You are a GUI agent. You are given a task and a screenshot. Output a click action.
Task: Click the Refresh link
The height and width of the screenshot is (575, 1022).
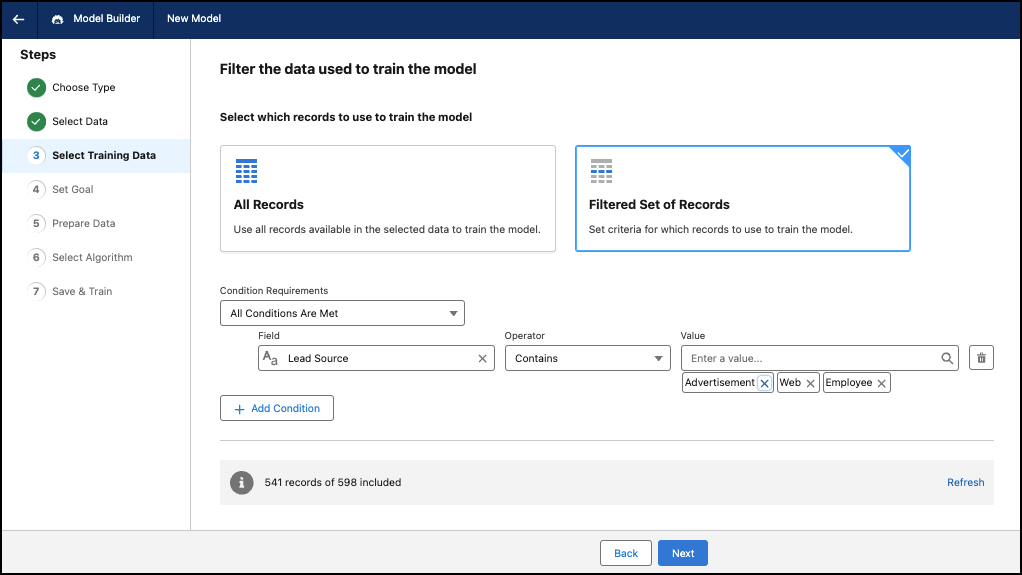[x=965, y=482]
